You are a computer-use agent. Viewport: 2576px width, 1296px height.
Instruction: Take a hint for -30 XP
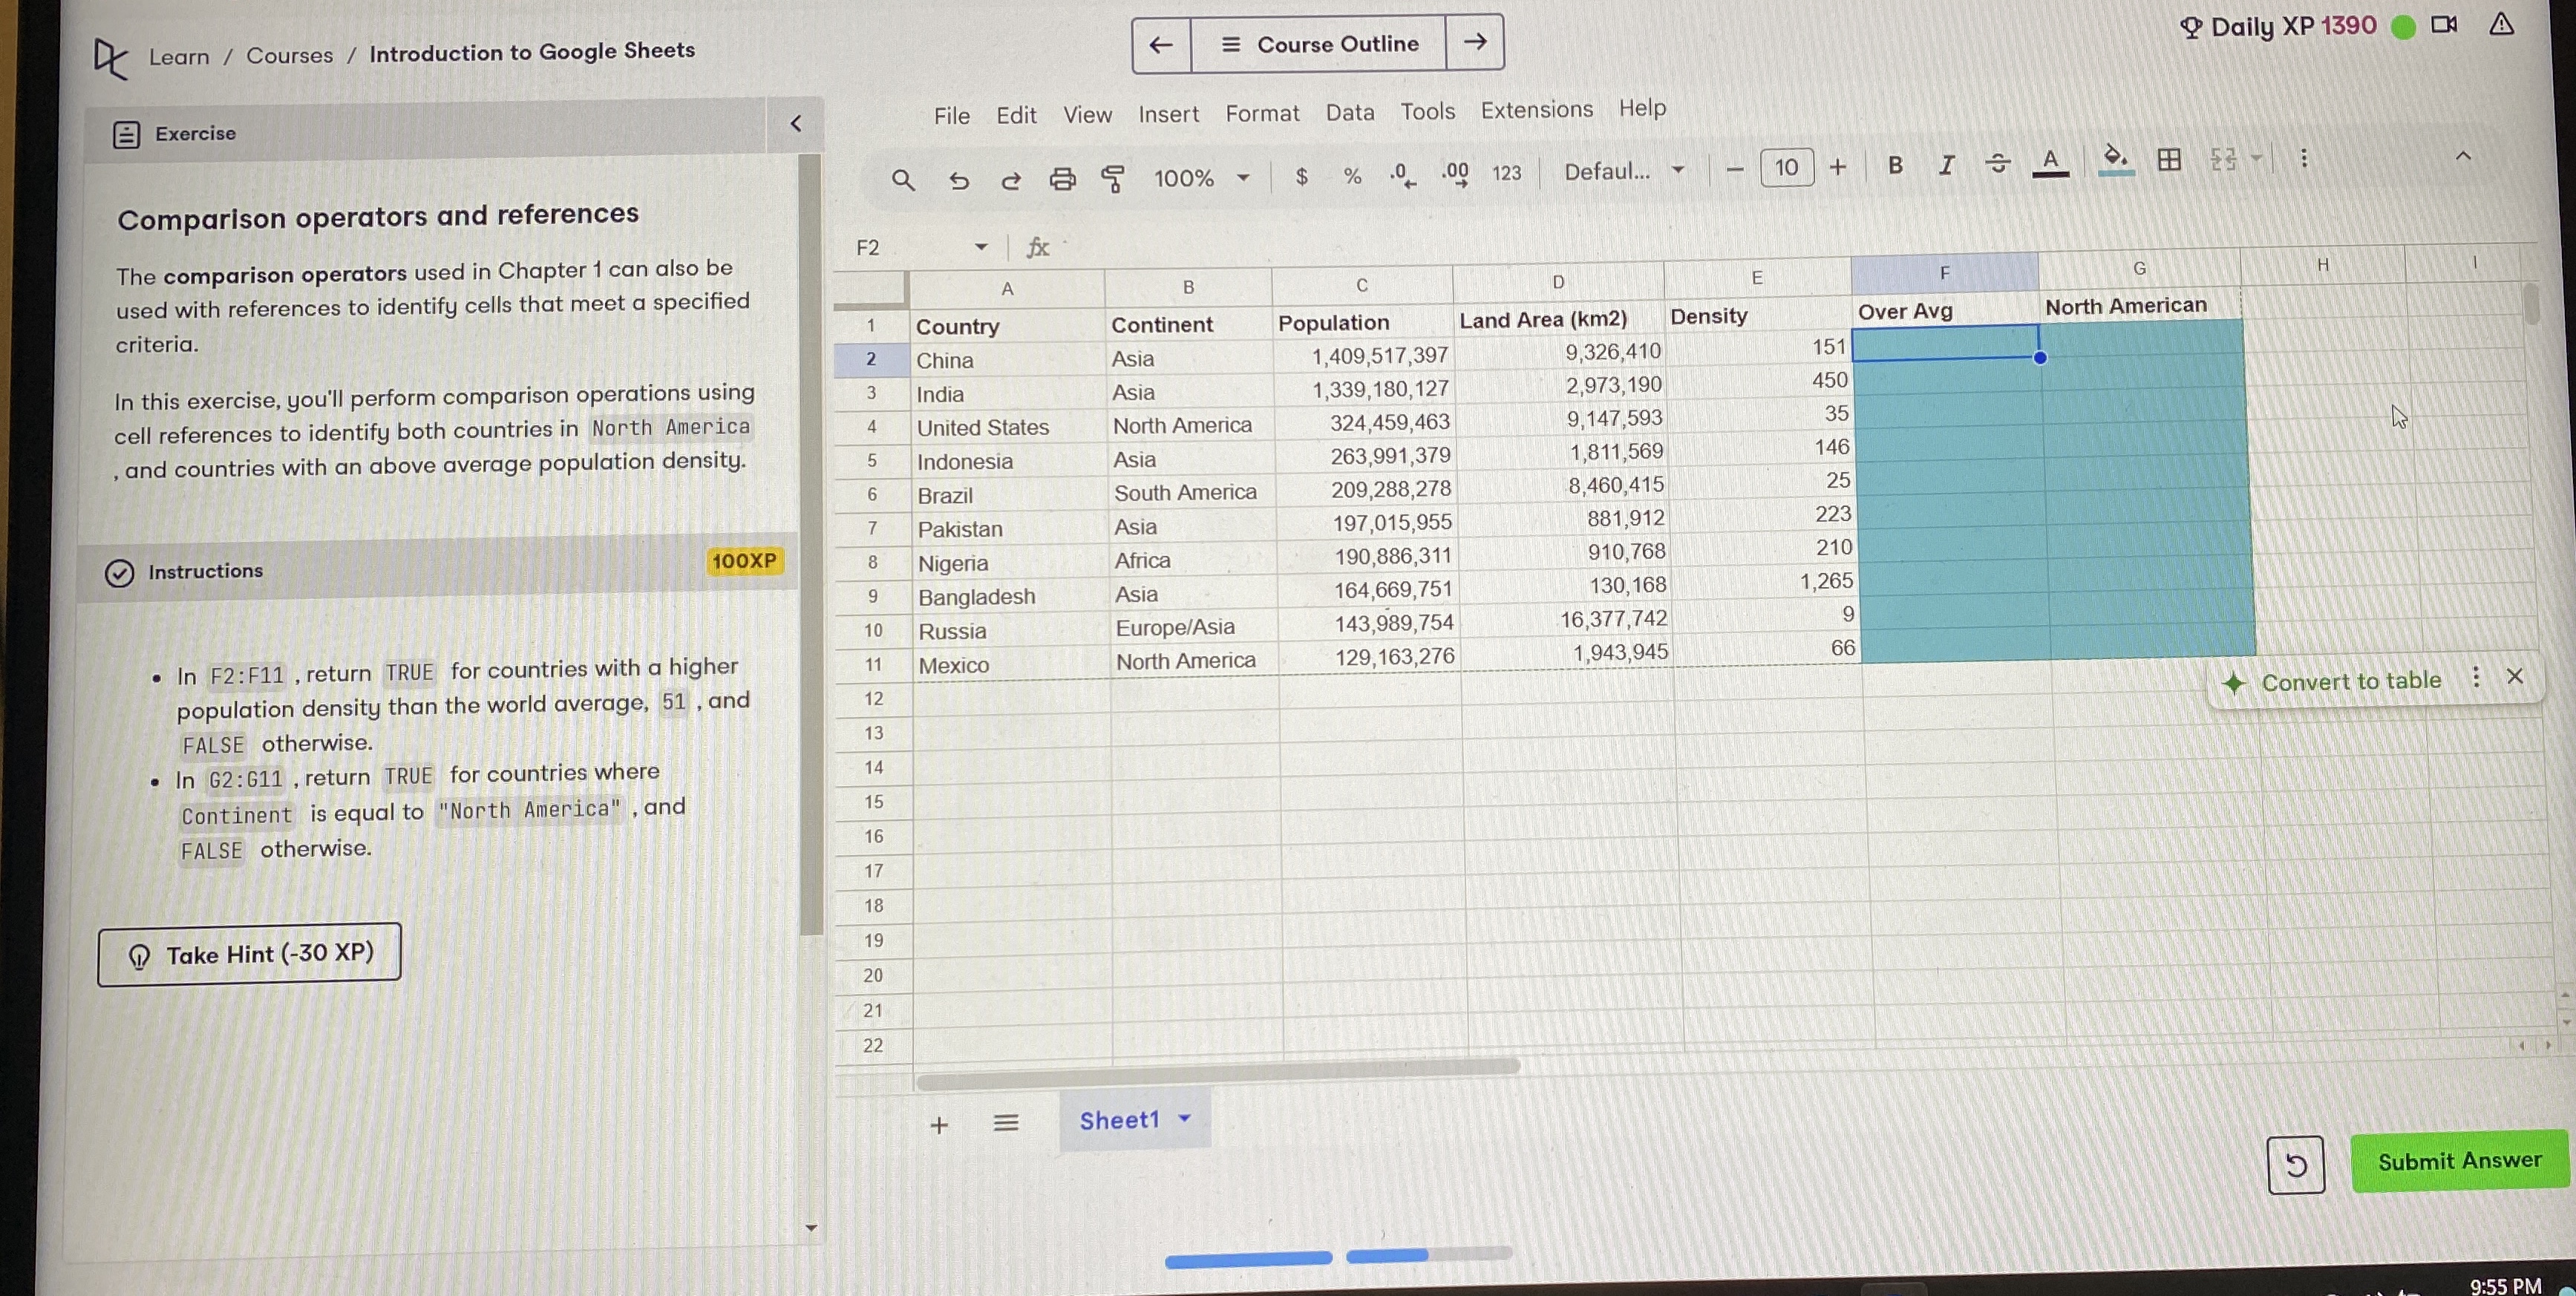[x=248, y=954]
